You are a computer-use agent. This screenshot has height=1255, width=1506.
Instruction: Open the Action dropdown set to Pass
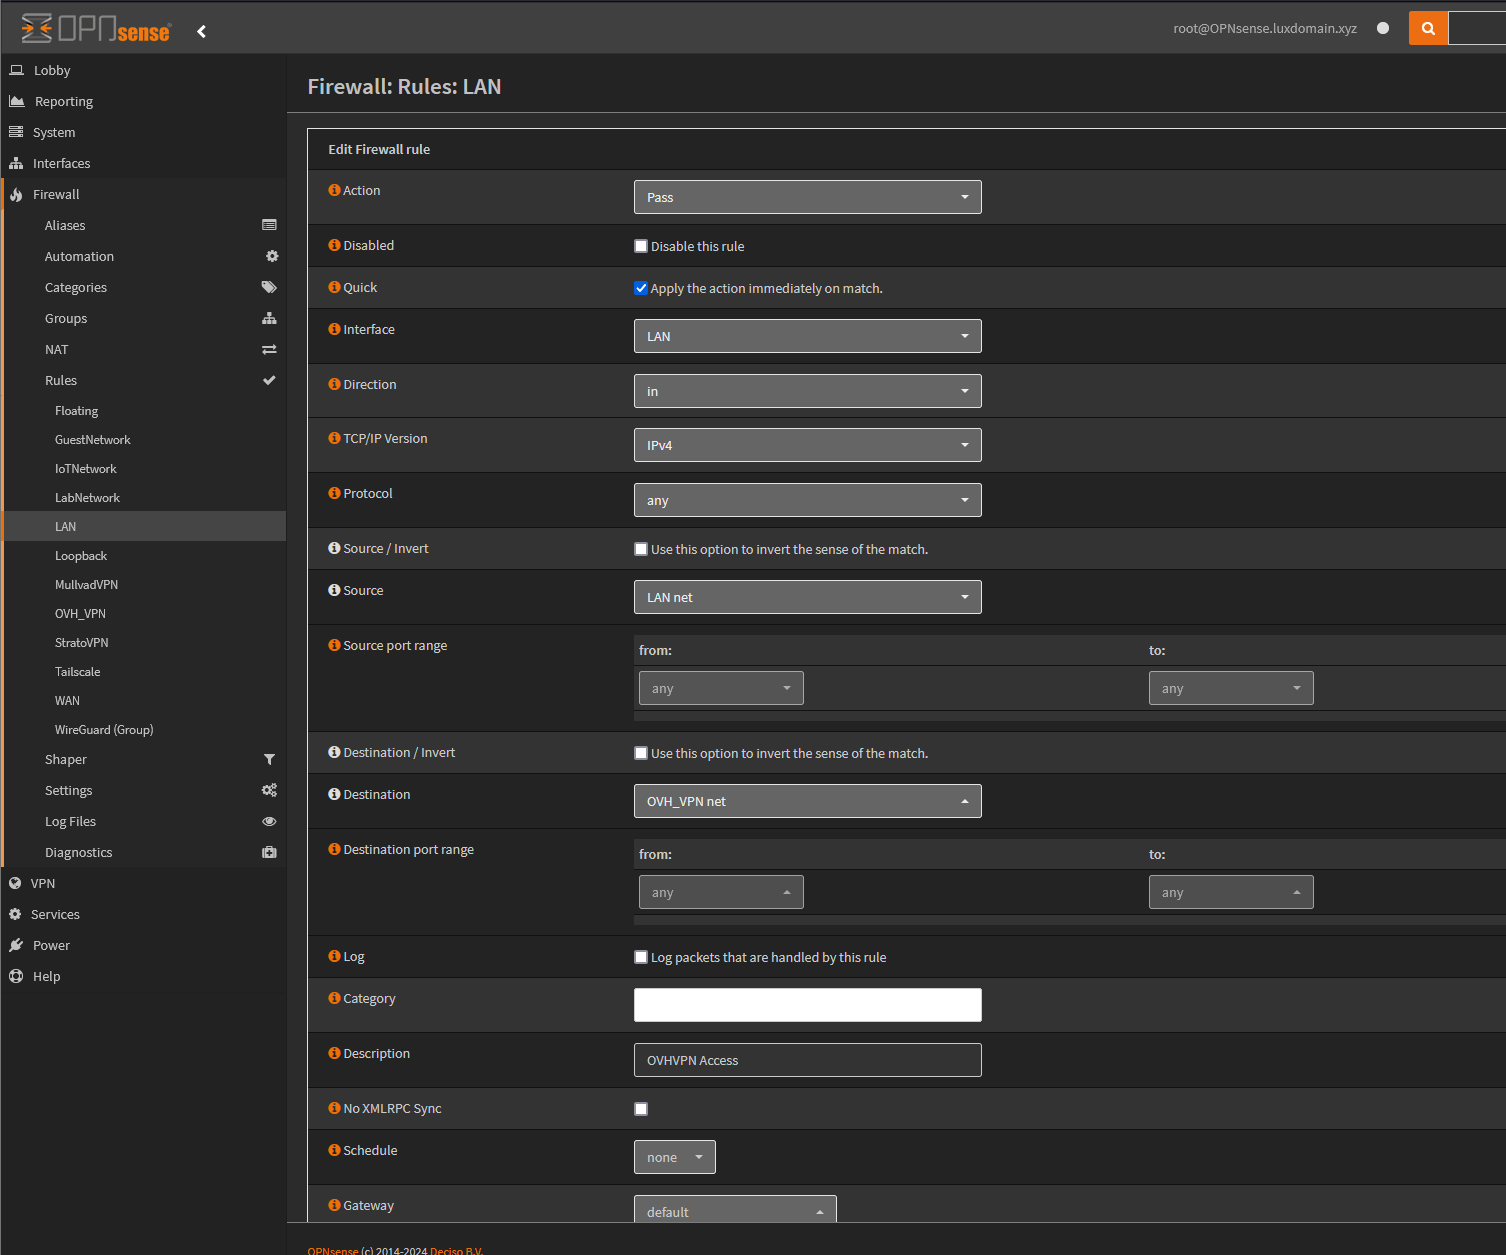pos(807,197)
